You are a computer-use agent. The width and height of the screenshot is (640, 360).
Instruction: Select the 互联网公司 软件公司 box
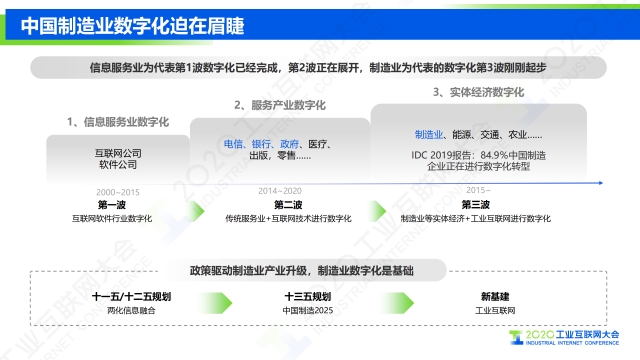[x=118, y=159]
